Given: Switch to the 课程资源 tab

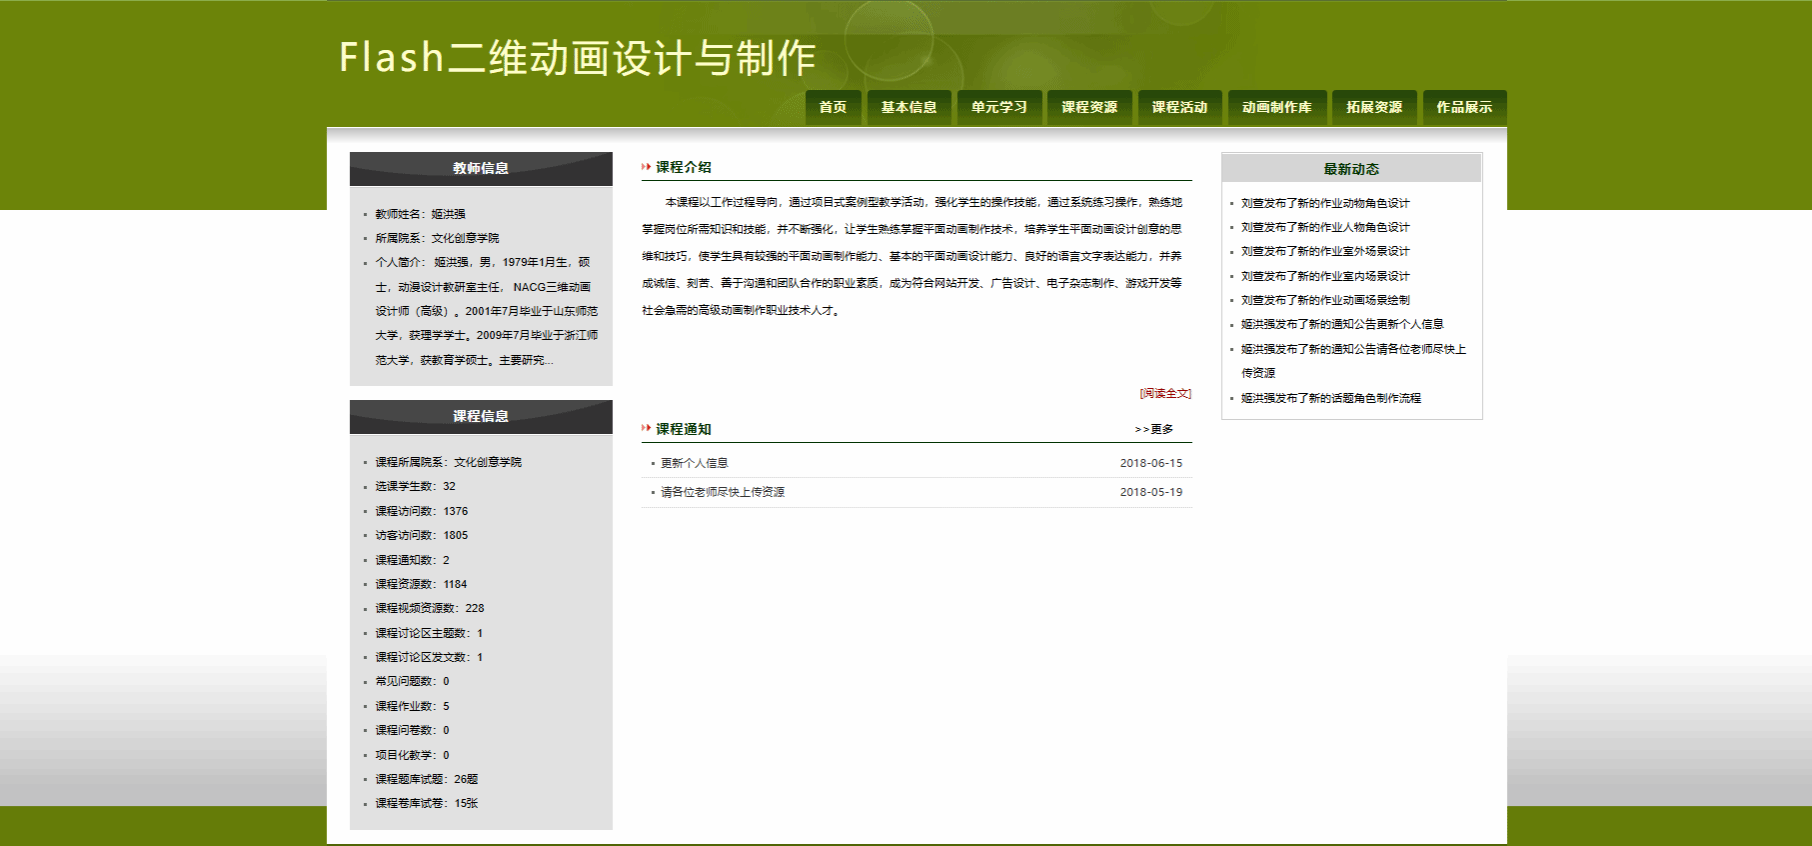Looking at the screenshot, I should (x=1089, y=107).
